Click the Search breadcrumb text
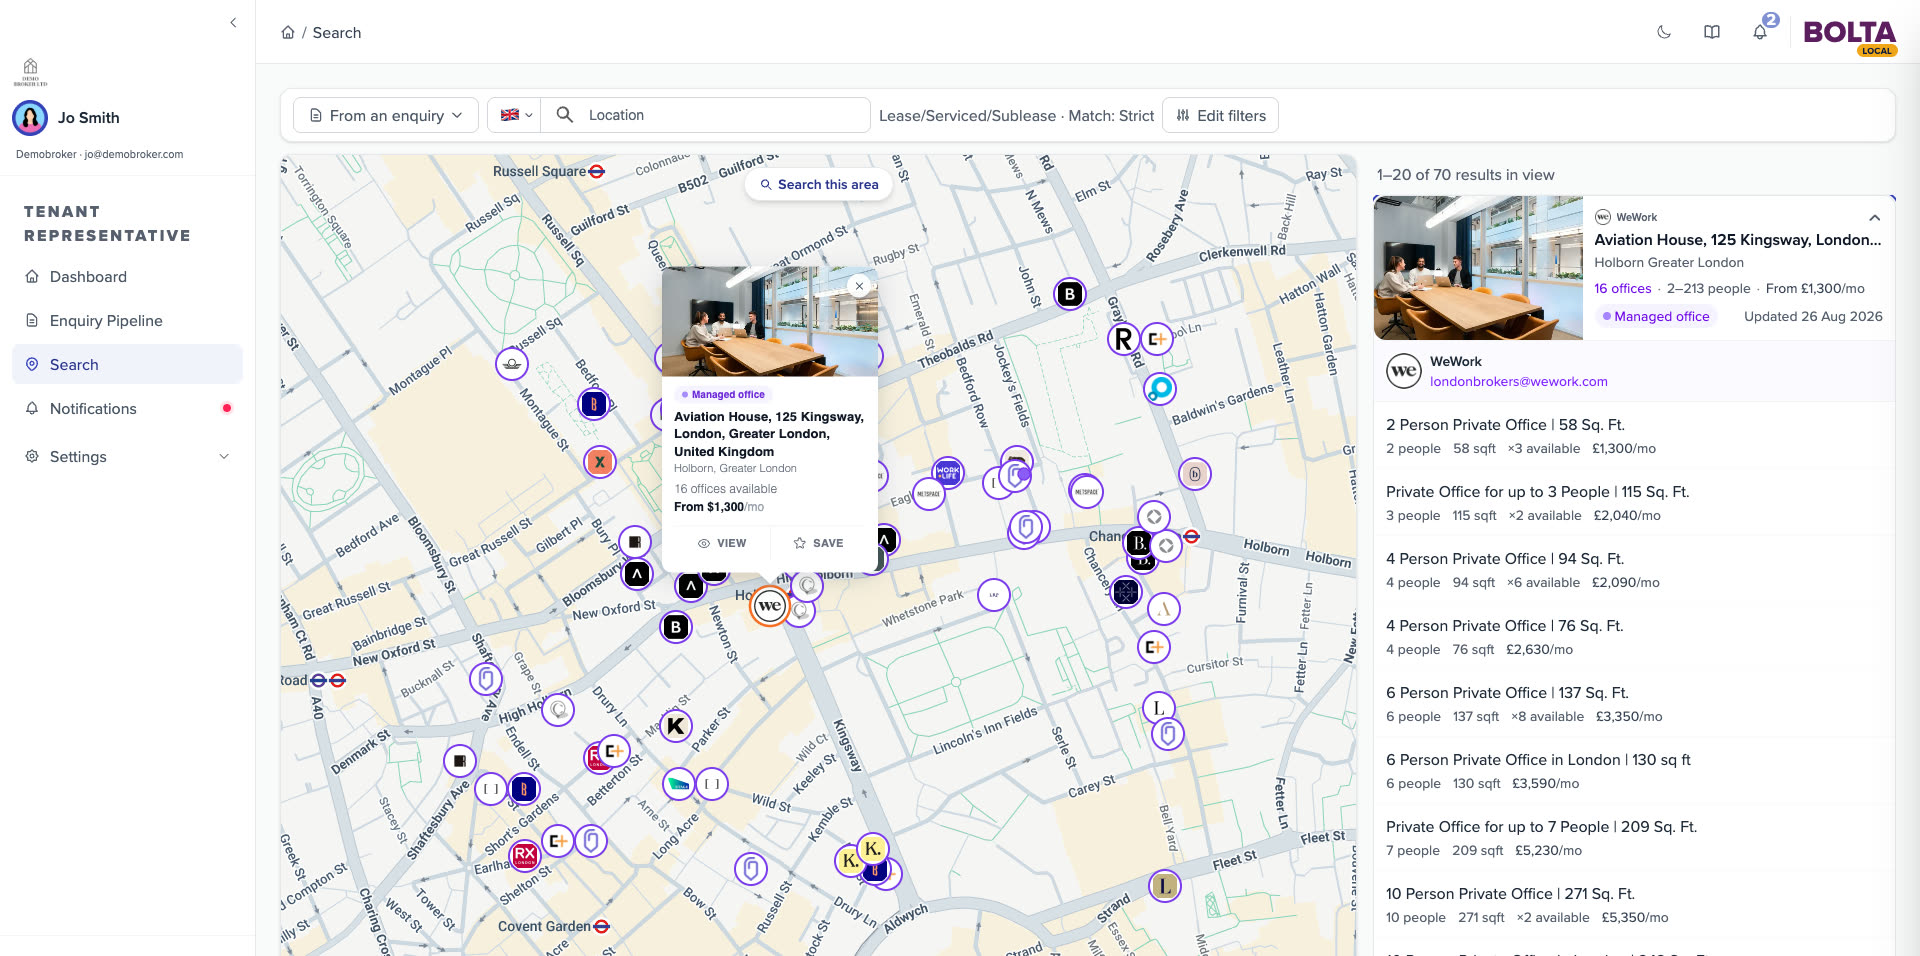 click(x=337, y=33)
